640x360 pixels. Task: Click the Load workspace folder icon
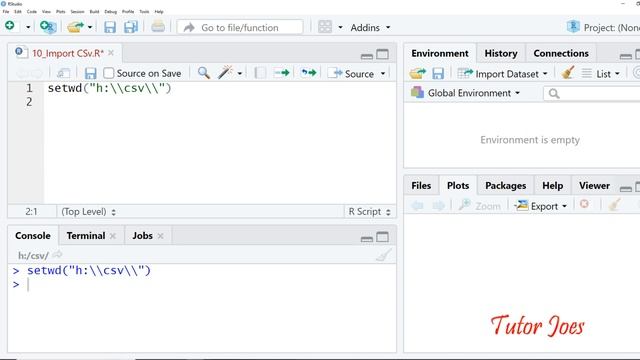418,73
